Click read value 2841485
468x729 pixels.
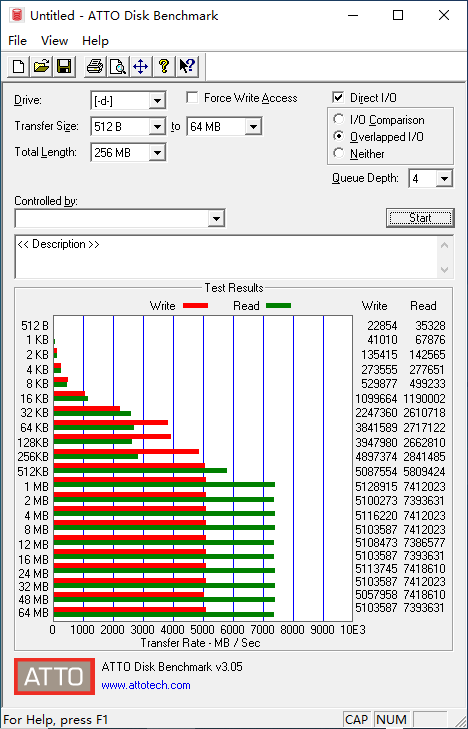[424, 457]
